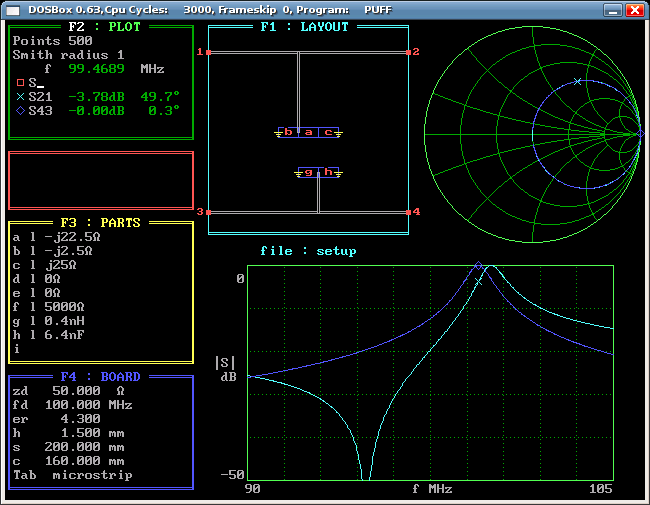The height and width of the screenshot is (505, 650).
Task: Select part d 0Ω row
Action: tap(36, 279)
